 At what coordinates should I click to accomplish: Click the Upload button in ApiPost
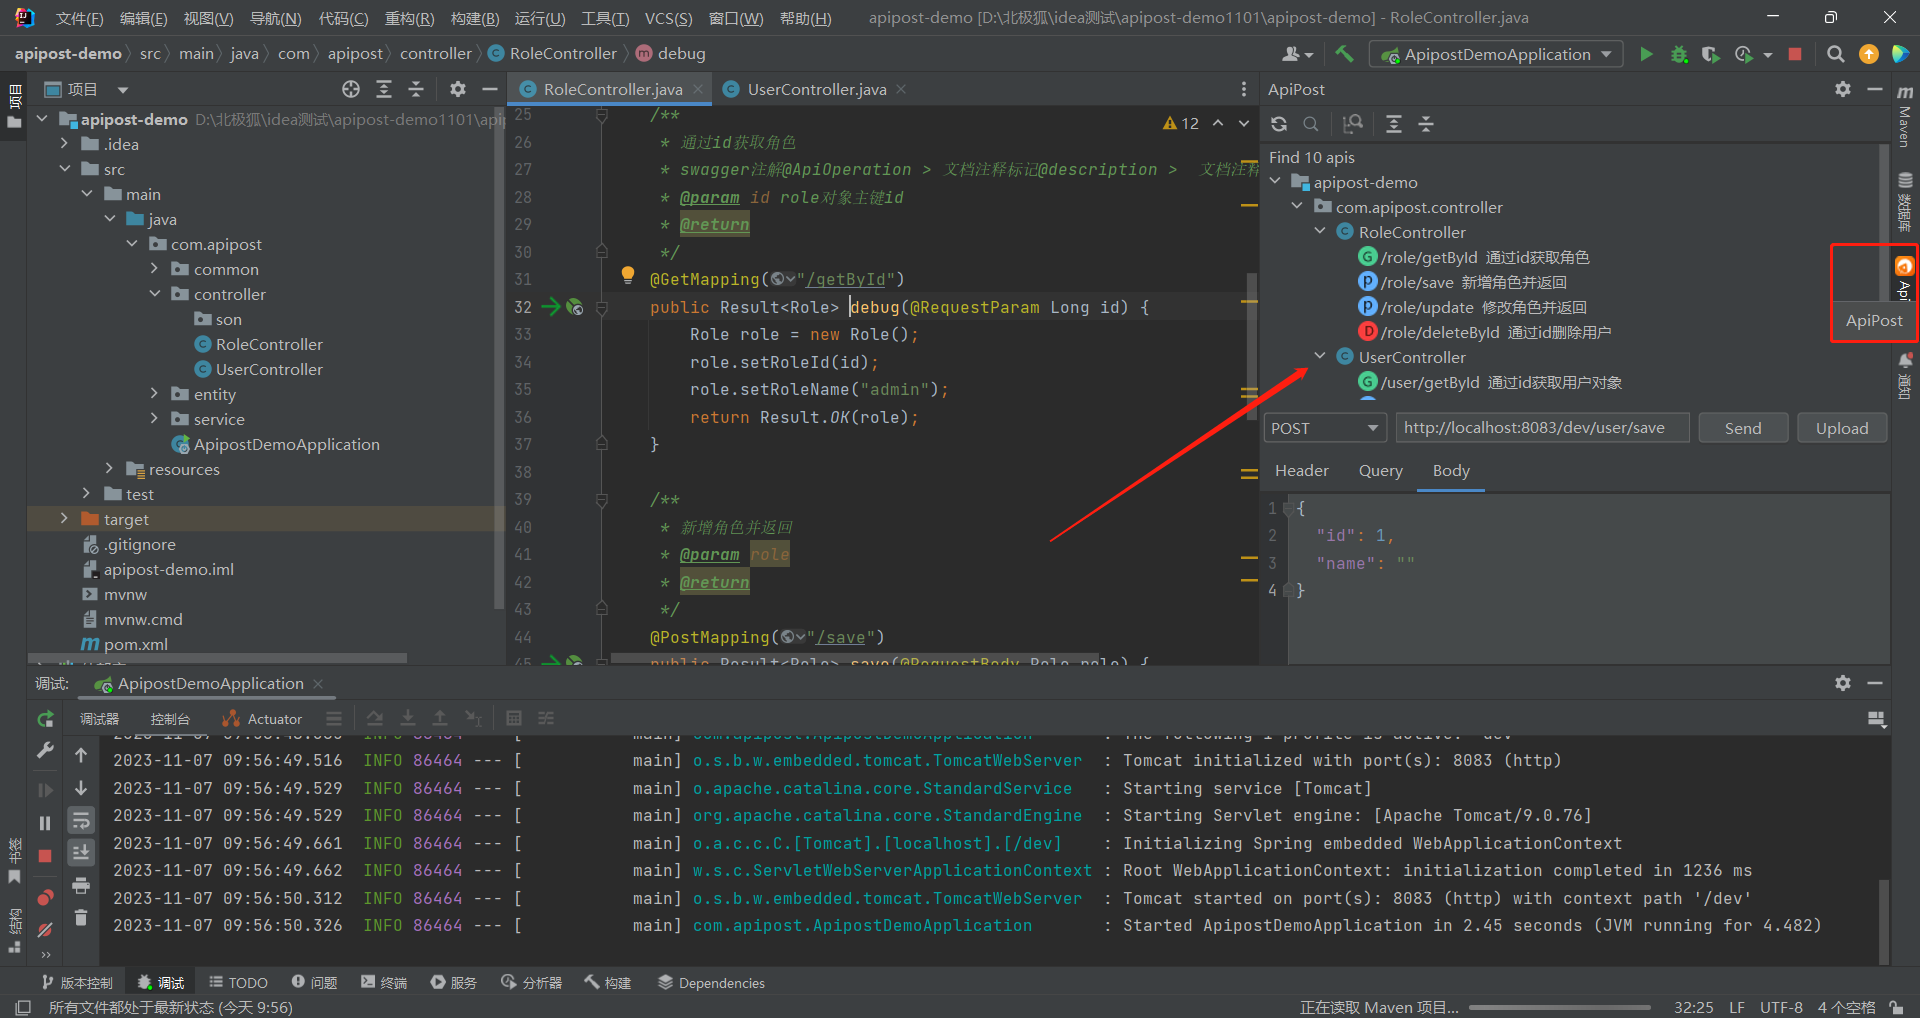pos(1841,428)
